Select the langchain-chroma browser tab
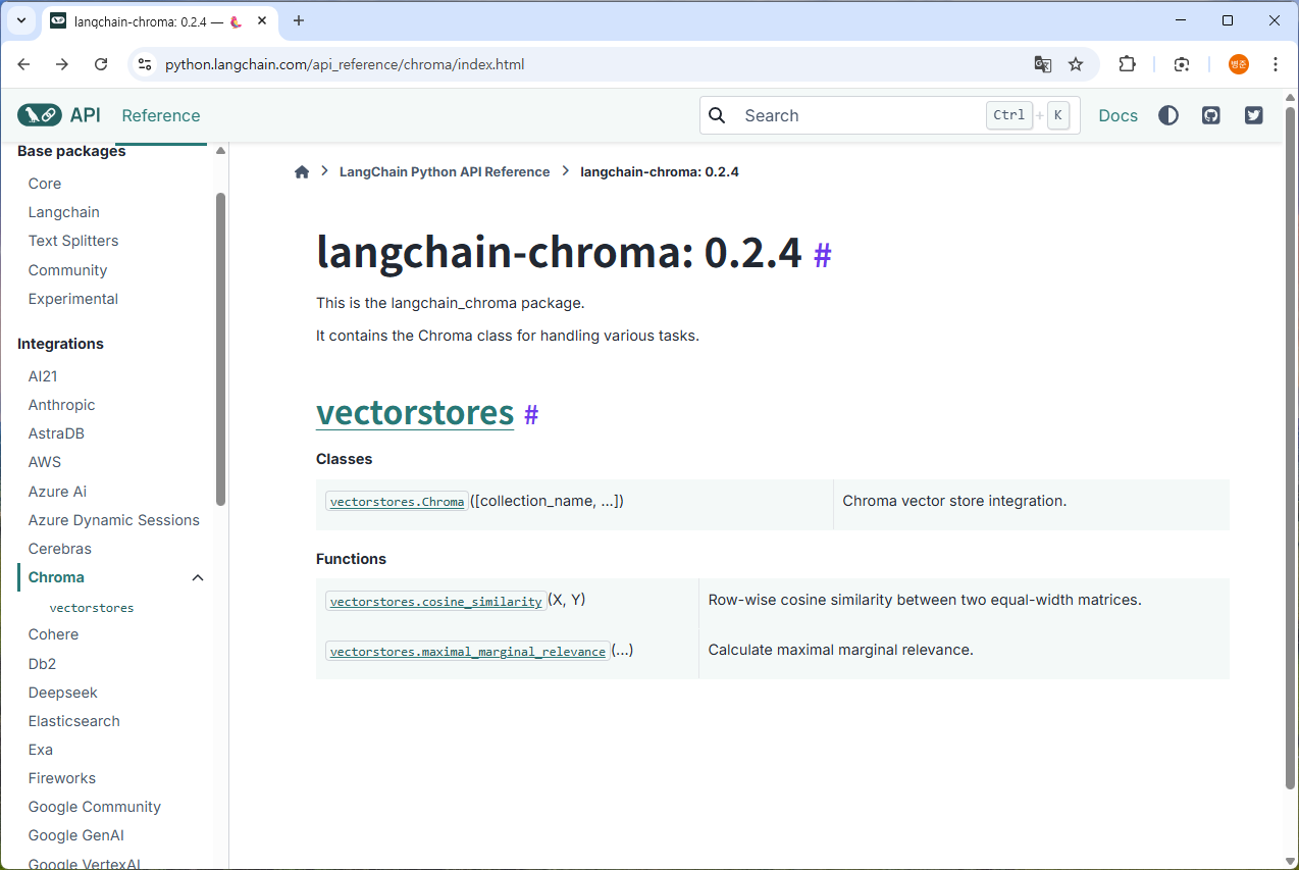 point(159,21)
